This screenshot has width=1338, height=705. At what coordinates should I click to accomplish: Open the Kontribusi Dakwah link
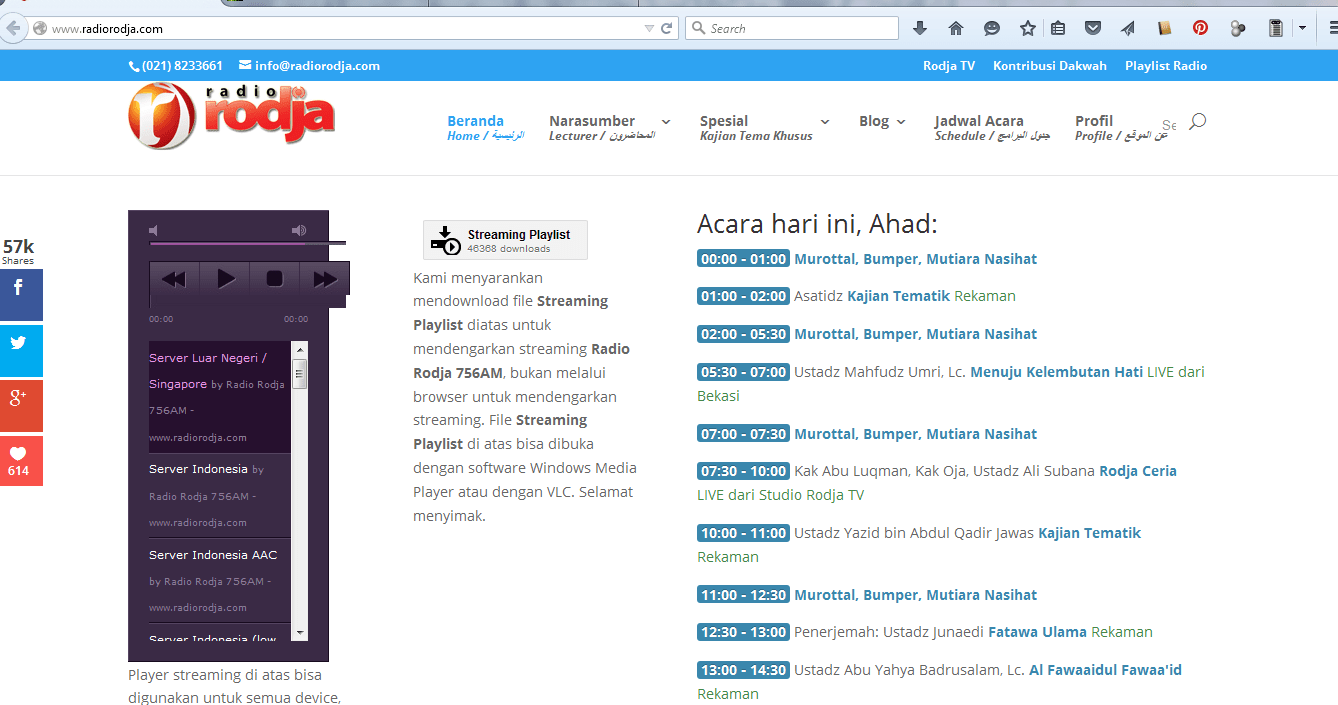point(1050,66)
